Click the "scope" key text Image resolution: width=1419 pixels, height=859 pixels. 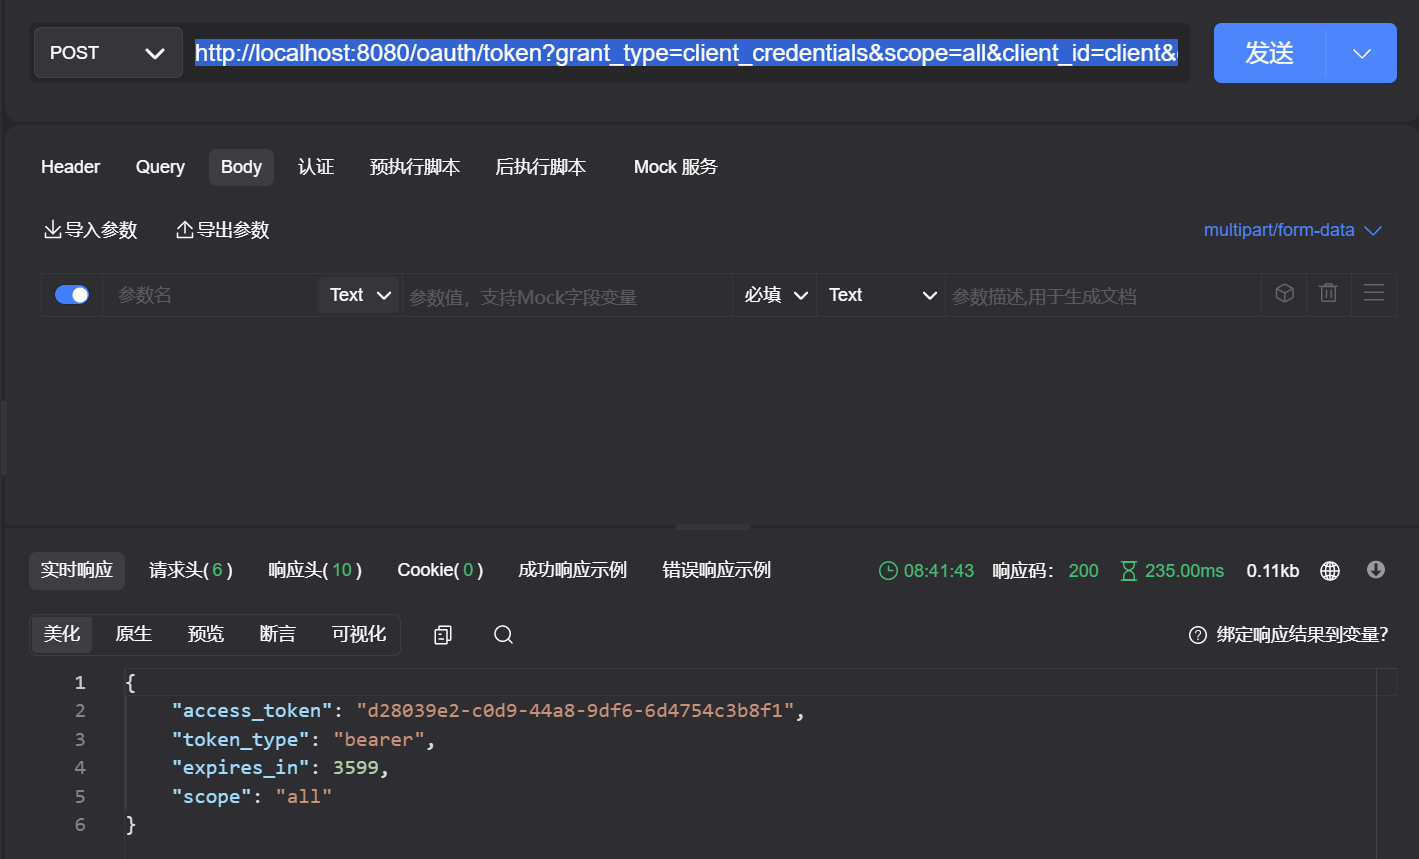point(212,797)
